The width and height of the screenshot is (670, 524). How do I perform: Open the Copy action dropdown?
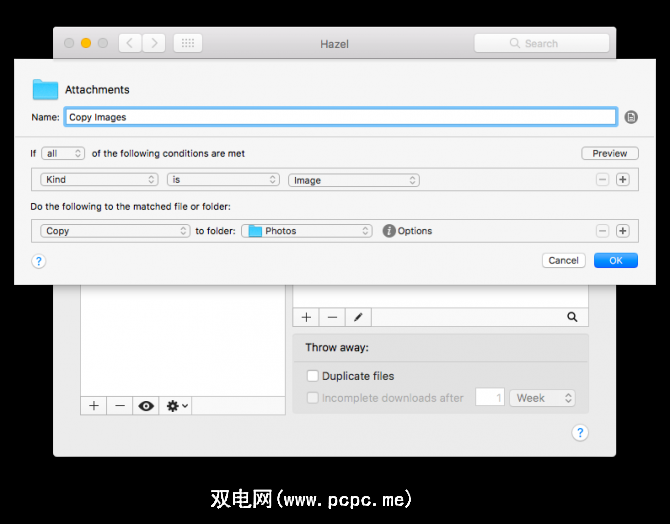click(115, 231)
